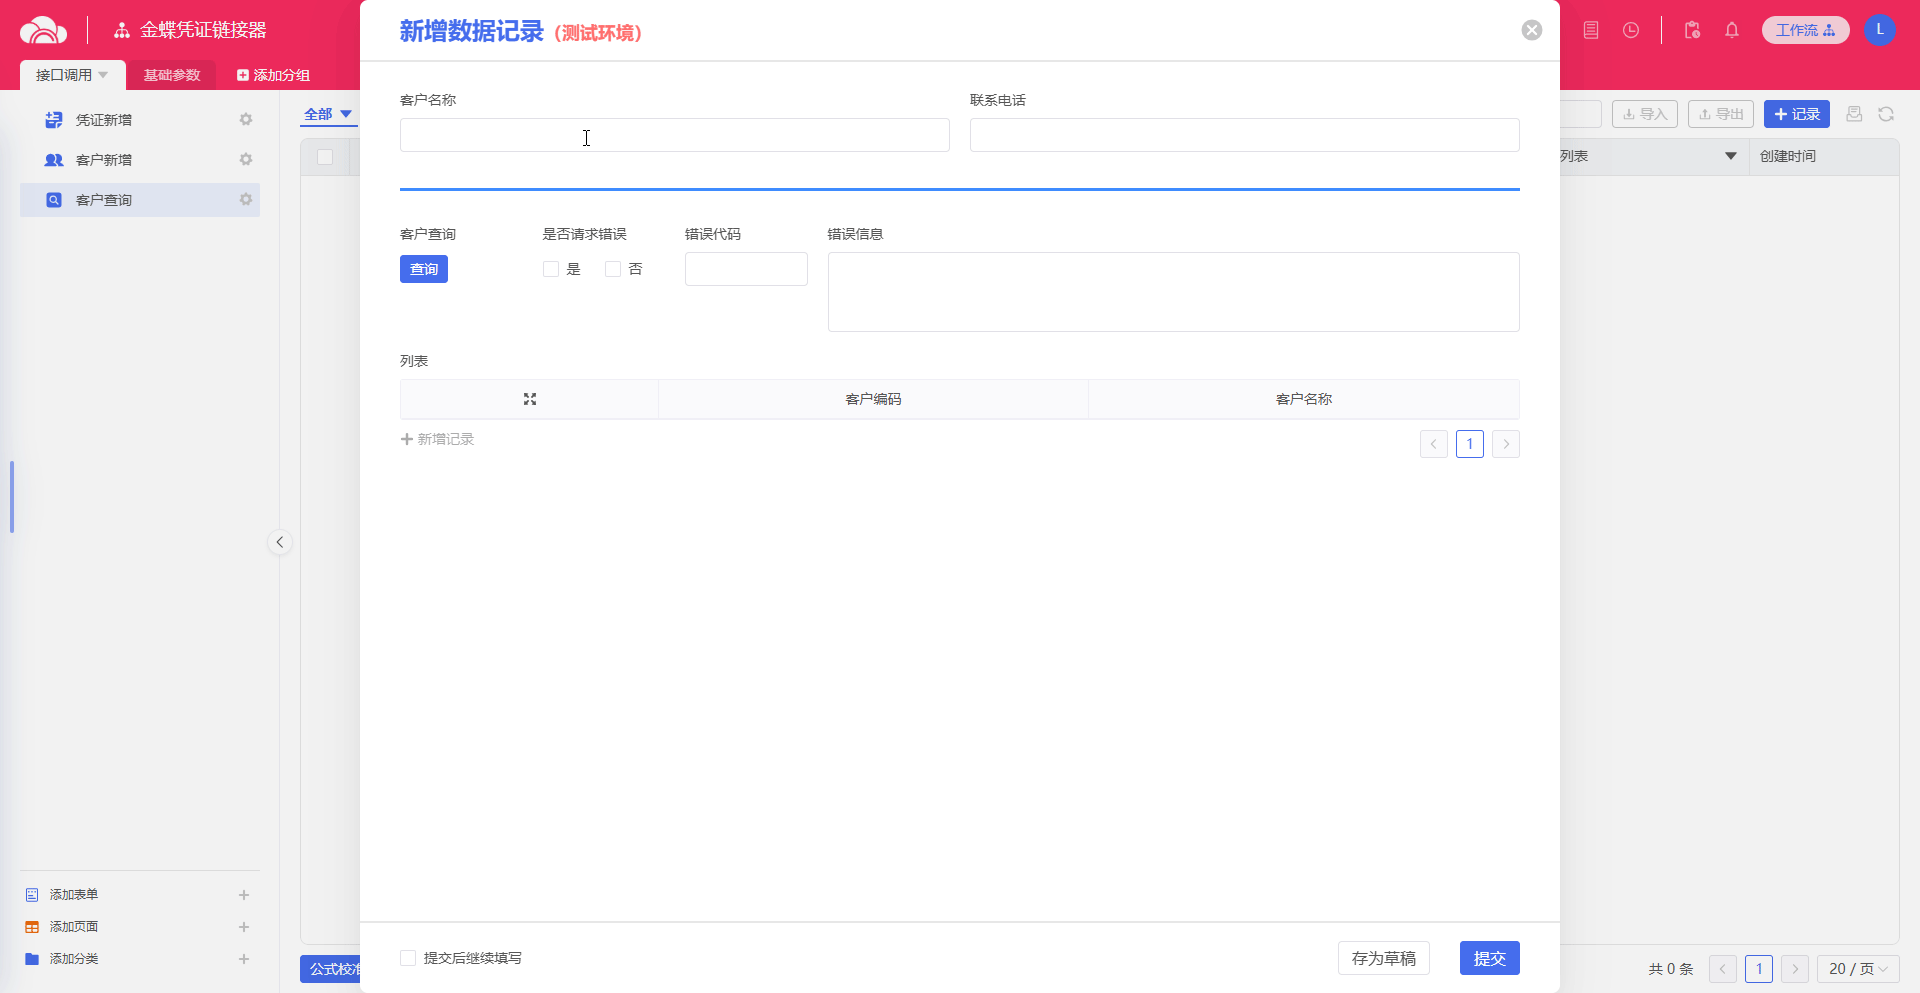Focus the 客户名称 input field

pyautogui.click(x=675, y=135)
